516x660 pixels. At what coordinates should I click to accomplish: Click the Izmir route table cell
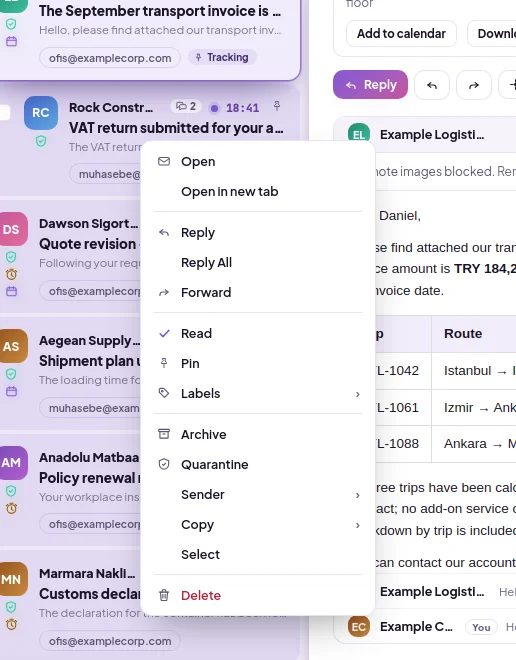[x=473, y=407]
